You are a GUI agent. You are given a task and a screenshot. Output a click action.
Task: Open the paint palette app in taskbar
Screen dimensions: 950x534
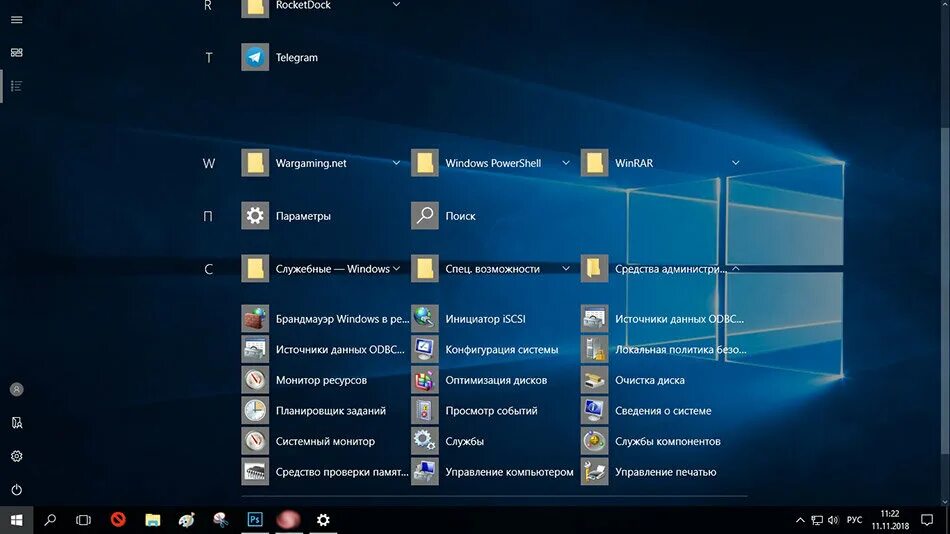187,519
